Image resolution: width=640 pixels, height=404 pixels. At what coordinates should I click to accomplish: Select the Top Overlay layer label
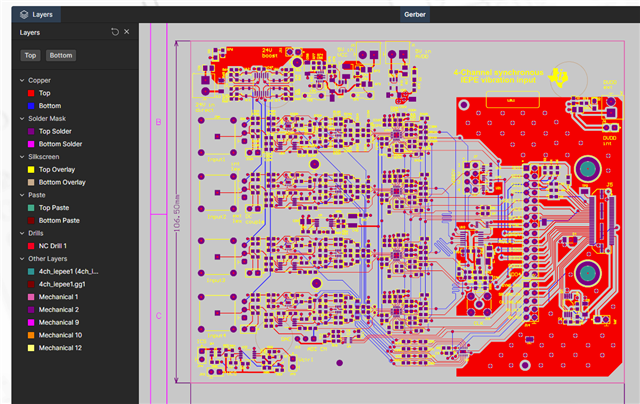[x=57, y=169]
